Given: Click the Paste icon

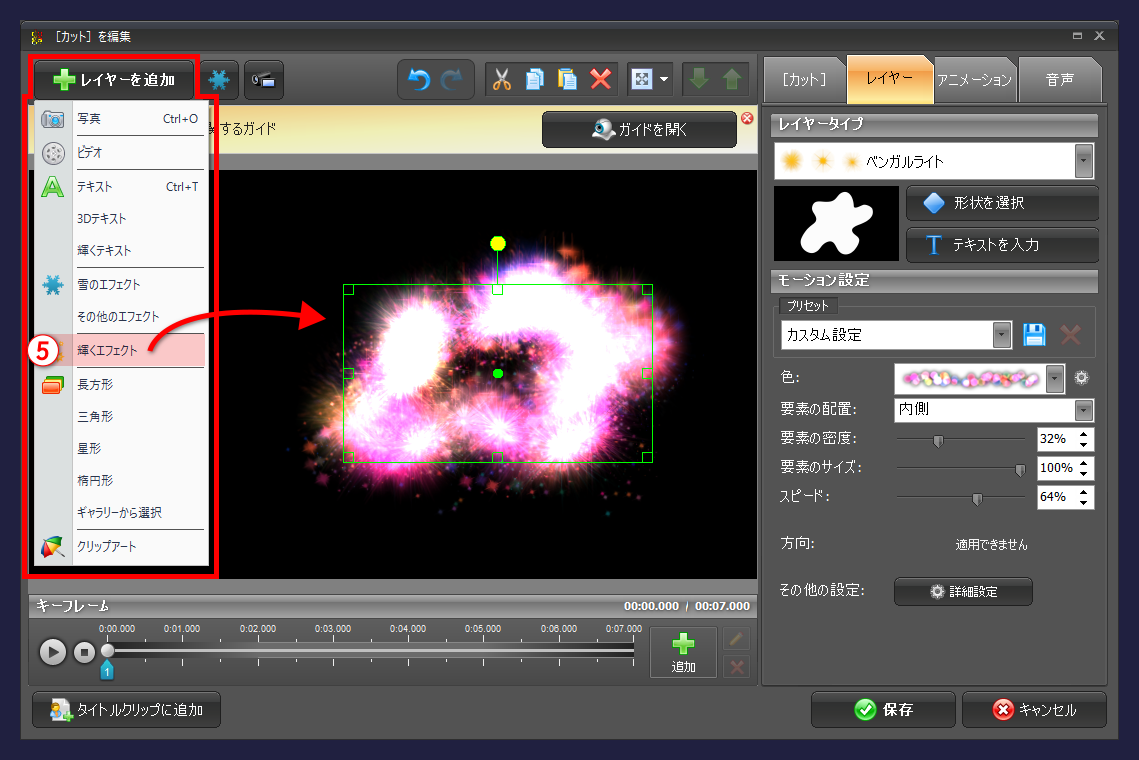Looking at the screenshot, I should point(567,80).
